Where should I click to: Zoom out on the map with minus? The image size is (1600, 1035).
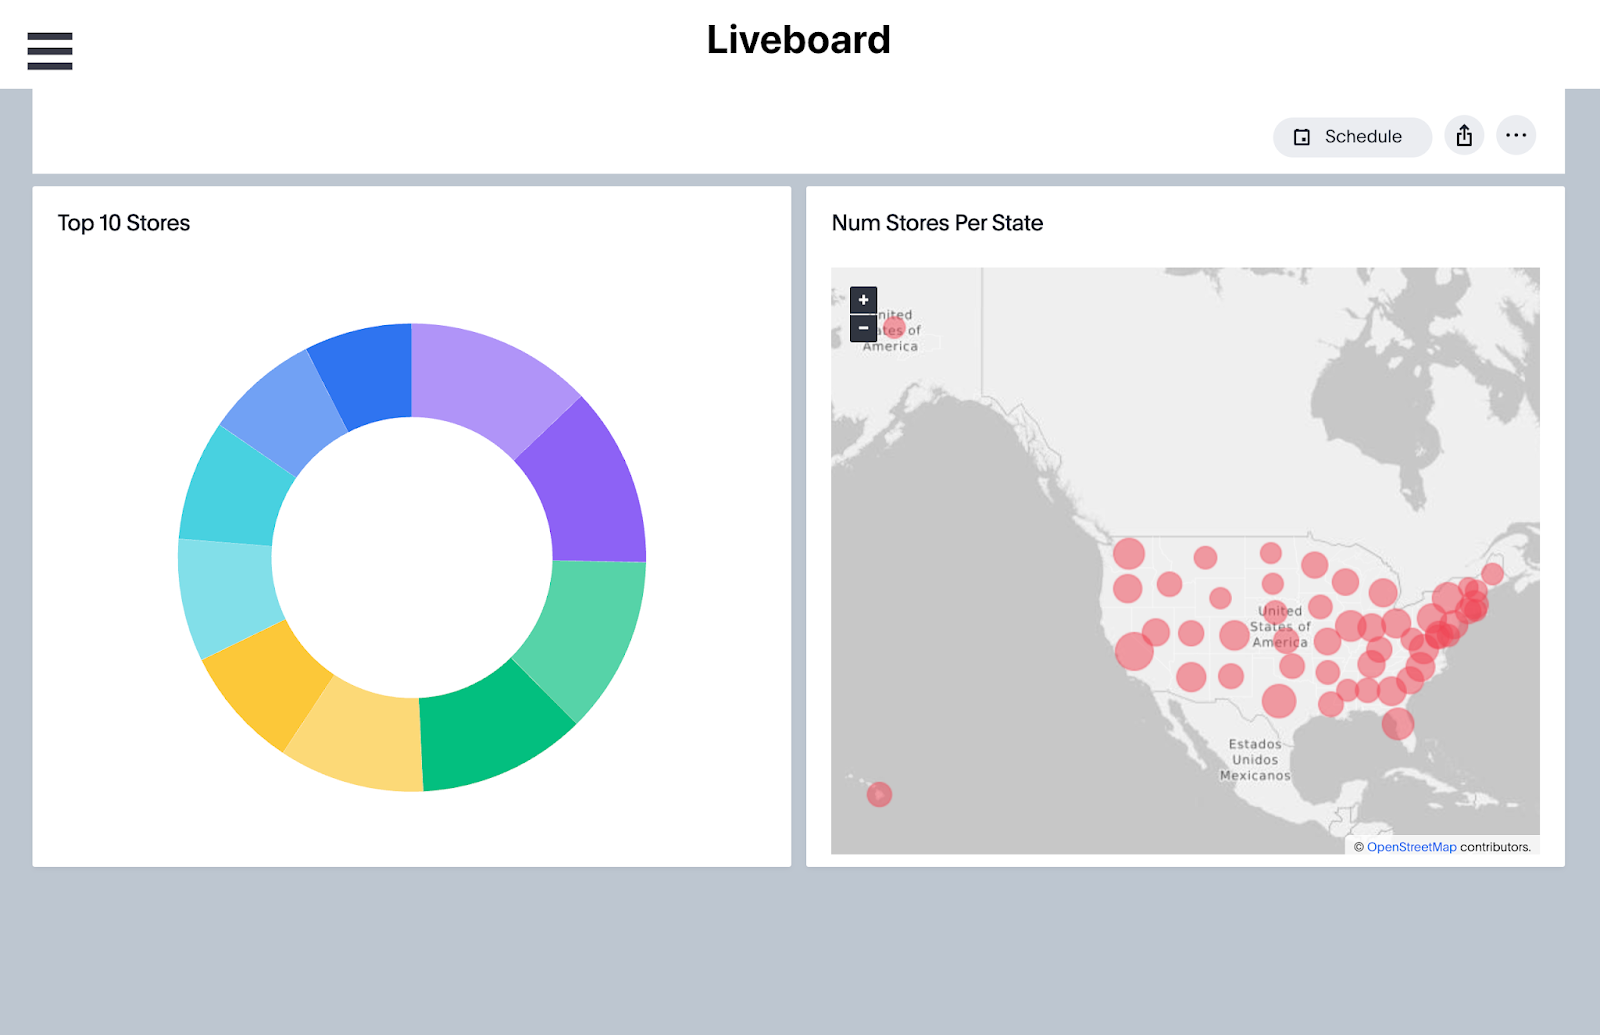pos(863,328)
